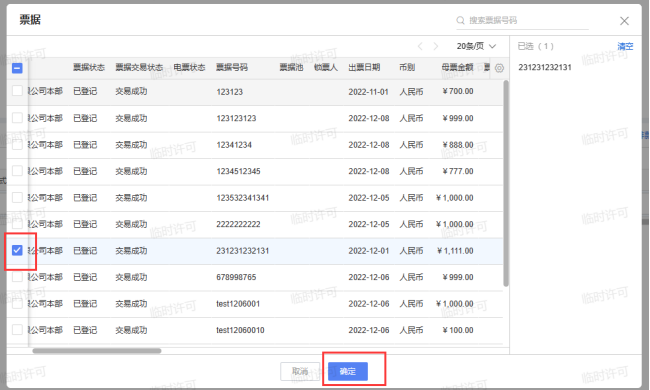Click the vertical scrollbar of the table
Screen dimensions: 650x390
(506, 183)
